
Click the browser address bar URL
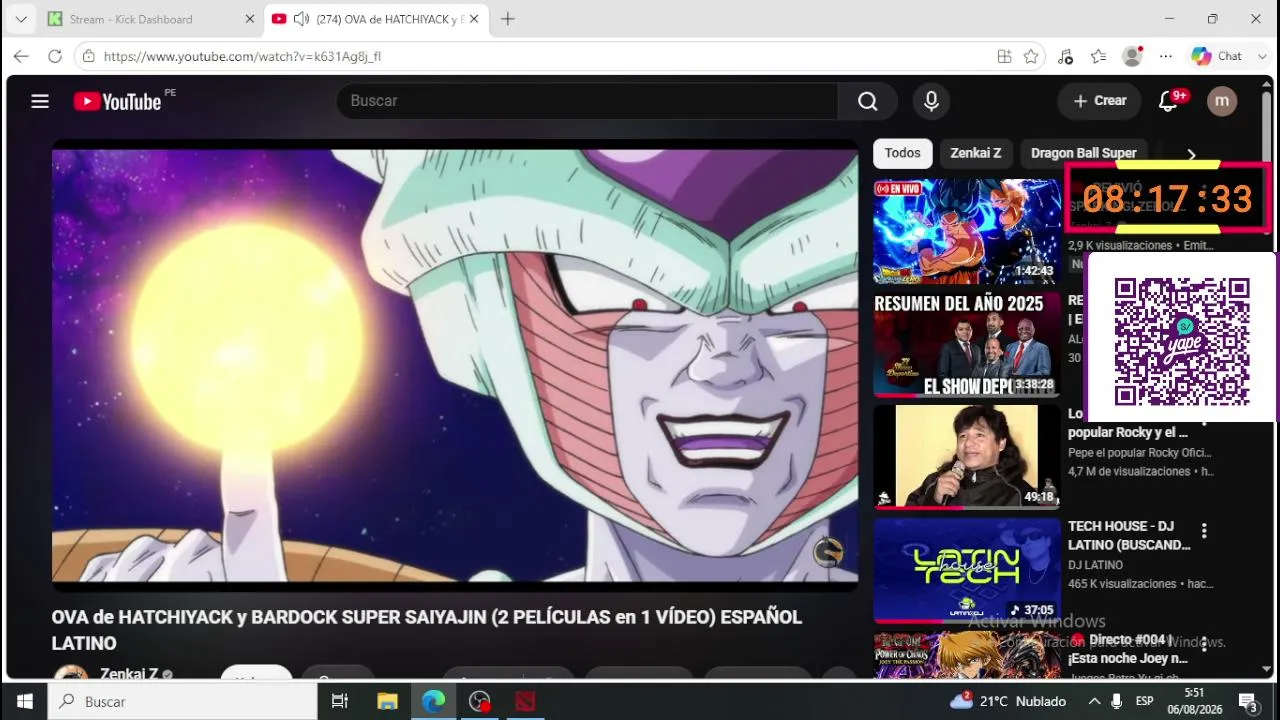click(x=242, y=56)
